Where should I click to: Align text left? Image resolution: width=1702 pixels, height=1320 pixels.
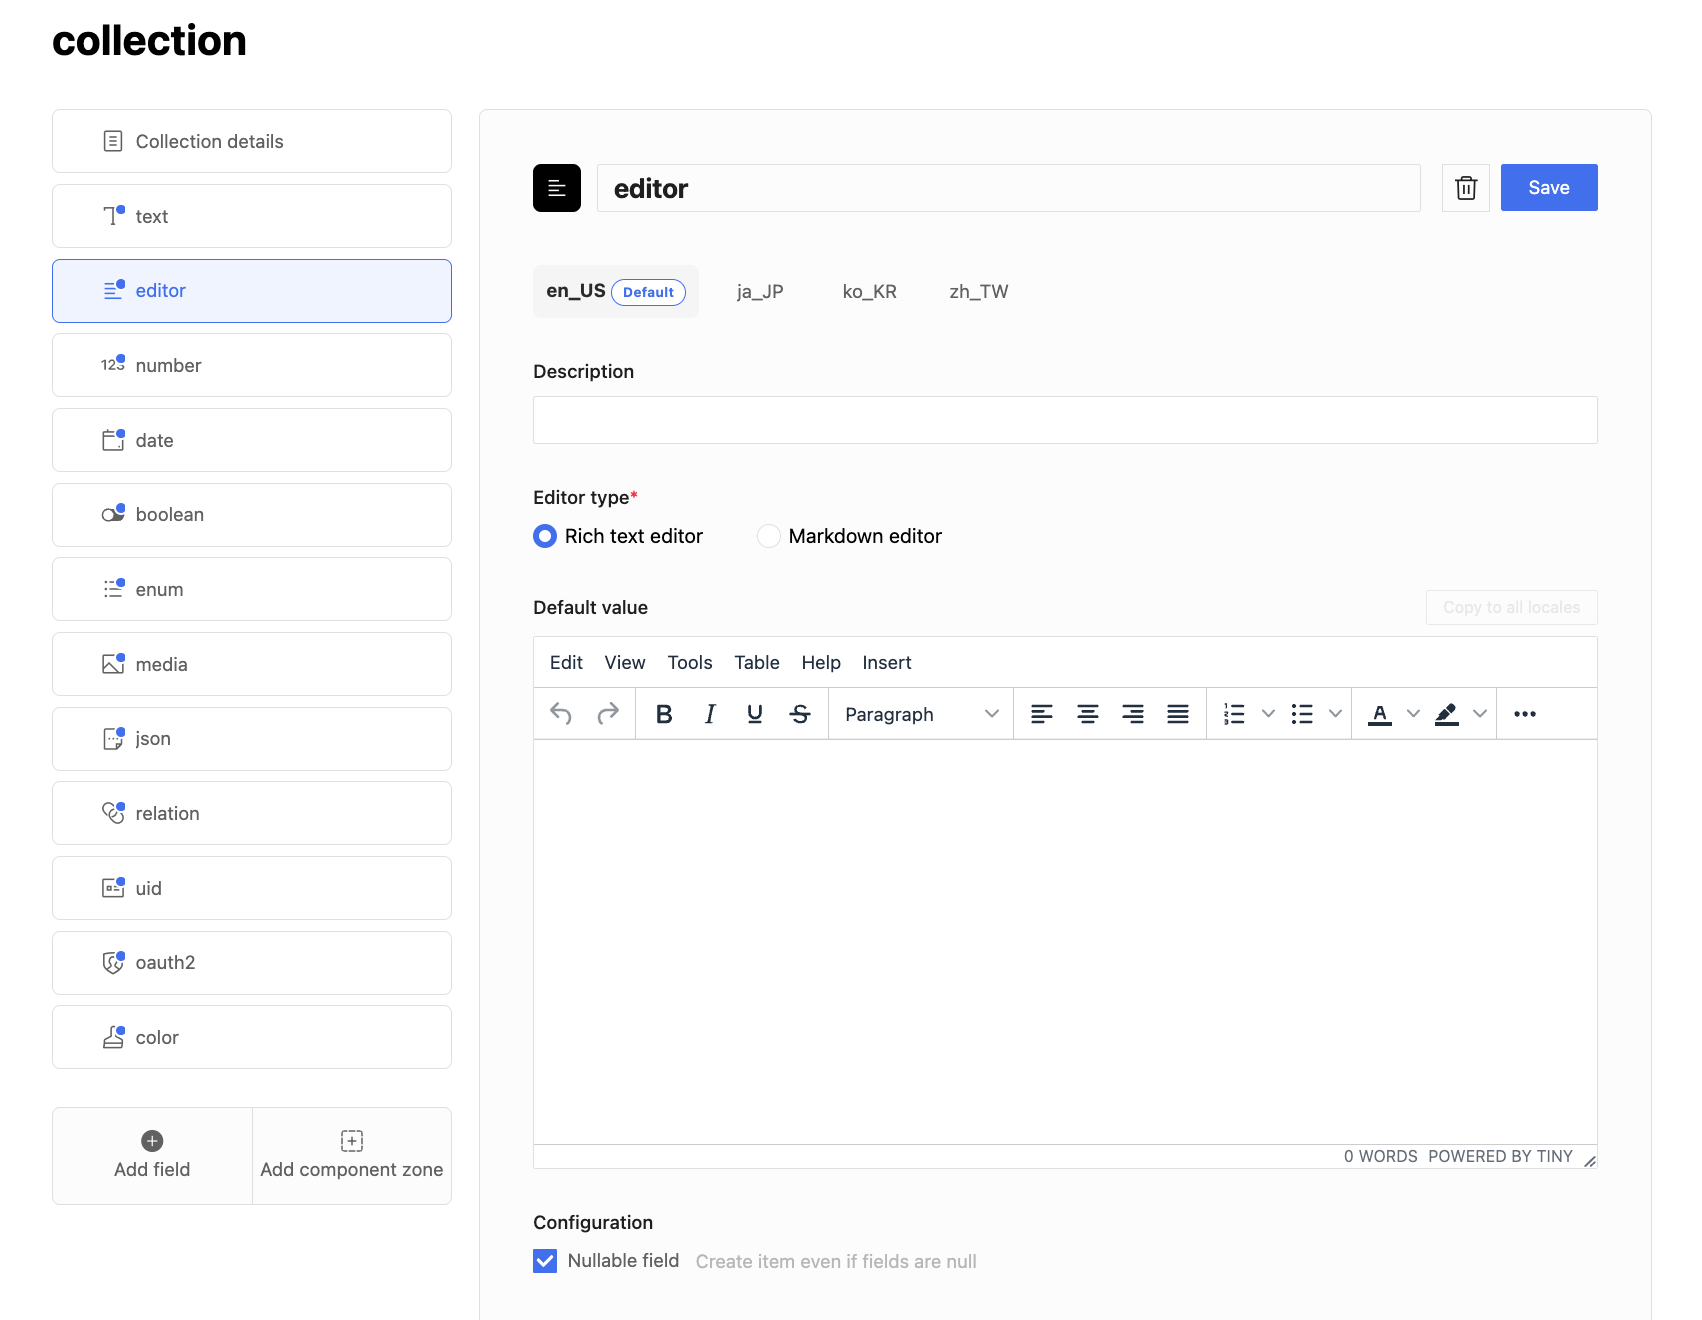tap(1042, 714)
